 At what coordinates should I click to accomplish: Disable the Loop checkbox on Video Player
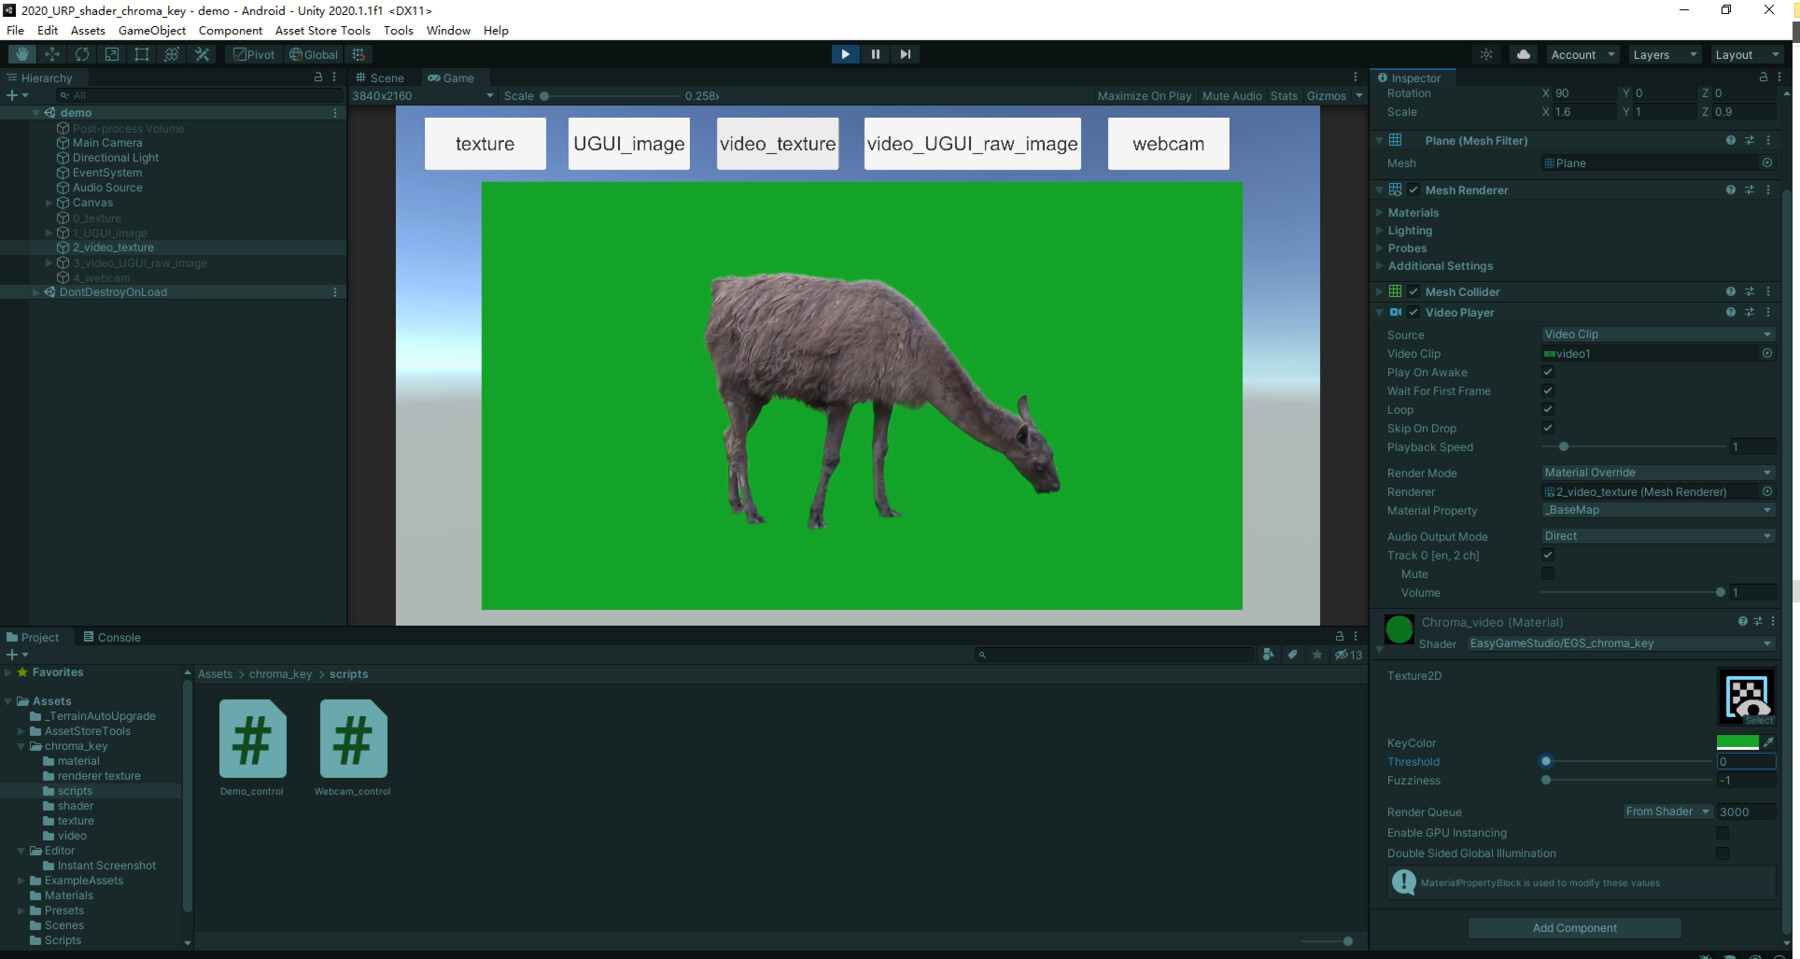pyautogui.click(x=1548, y=409)
